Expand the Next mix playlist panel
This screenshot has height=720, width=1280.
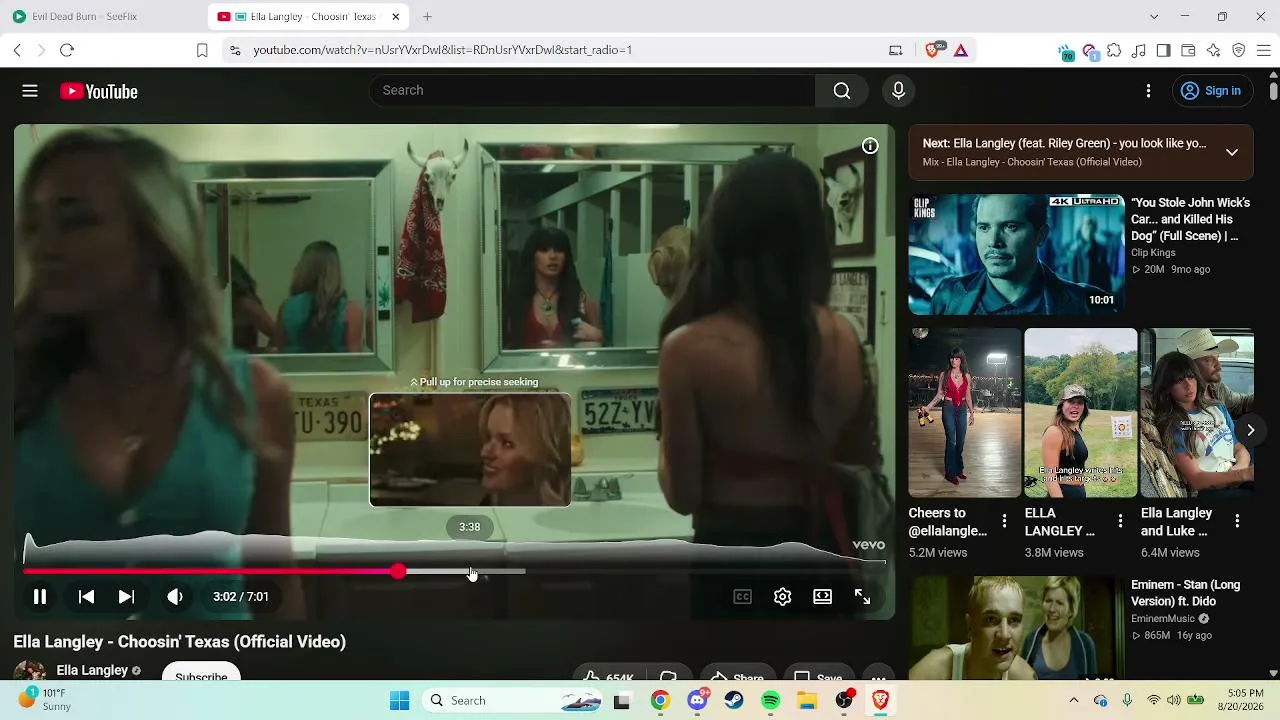click(1232, 152)
